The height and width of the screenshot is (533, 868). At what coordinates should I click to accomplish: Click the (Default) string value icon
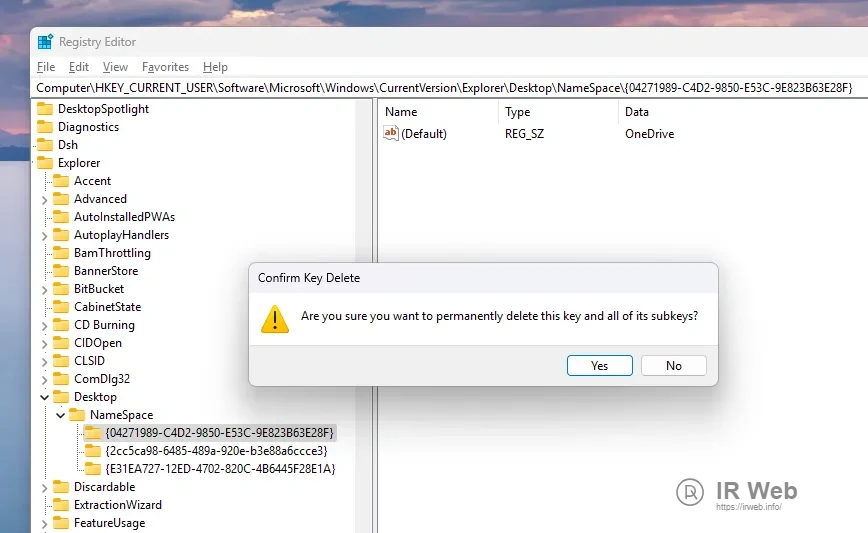pyautogui.click(x=391, y=133)
